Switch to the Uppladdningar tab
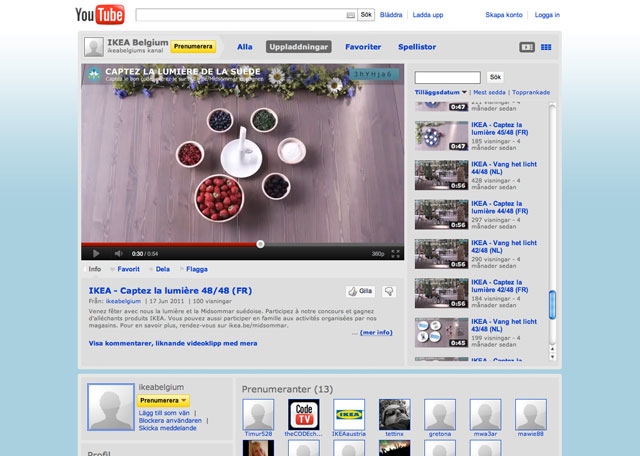 point(299,47)
